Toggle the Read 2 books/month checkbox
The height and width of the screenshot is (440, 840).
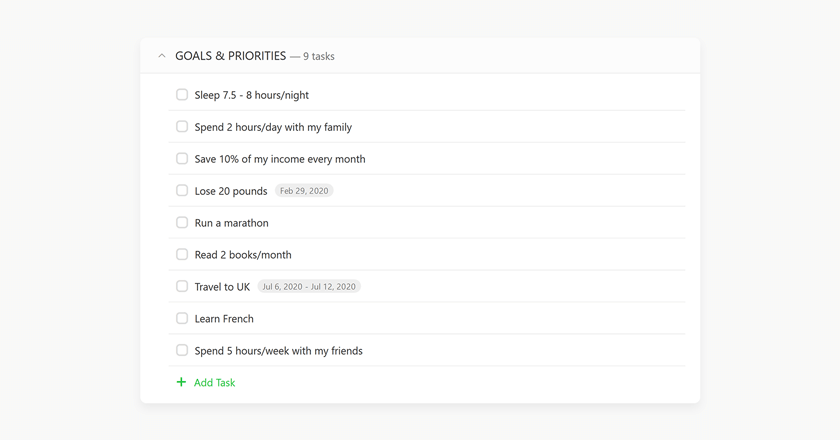pyautogui.click(x=182, y=255)
